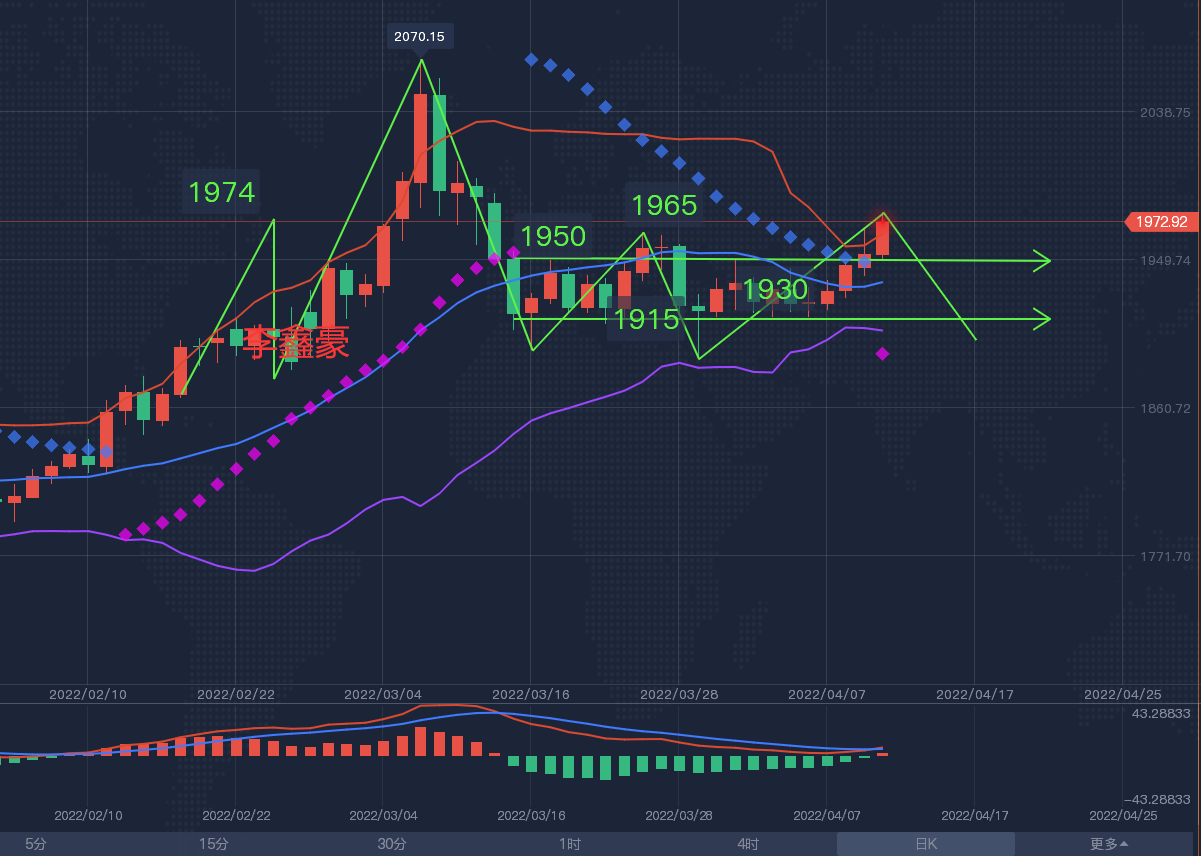Viewport: 1201px width, 856px height.
Task: Switch to the 4时 interval tab
Action: tap(748, 844)
